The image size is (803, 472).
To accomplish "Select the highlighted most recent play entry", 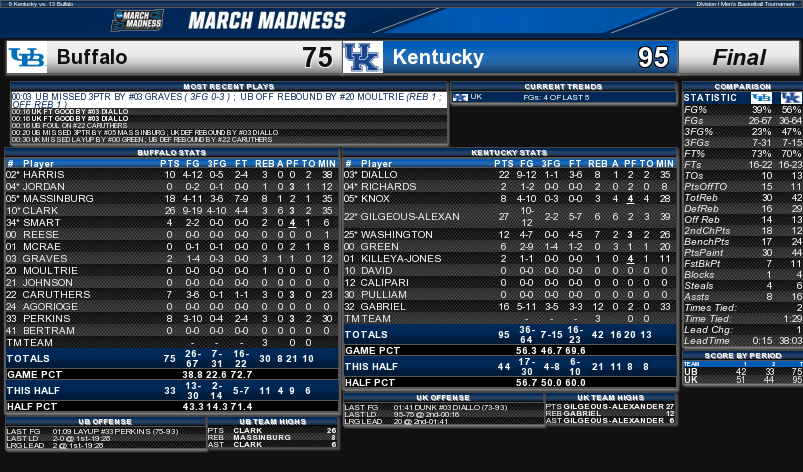I will pyautogui.click(x=229, y=100).
